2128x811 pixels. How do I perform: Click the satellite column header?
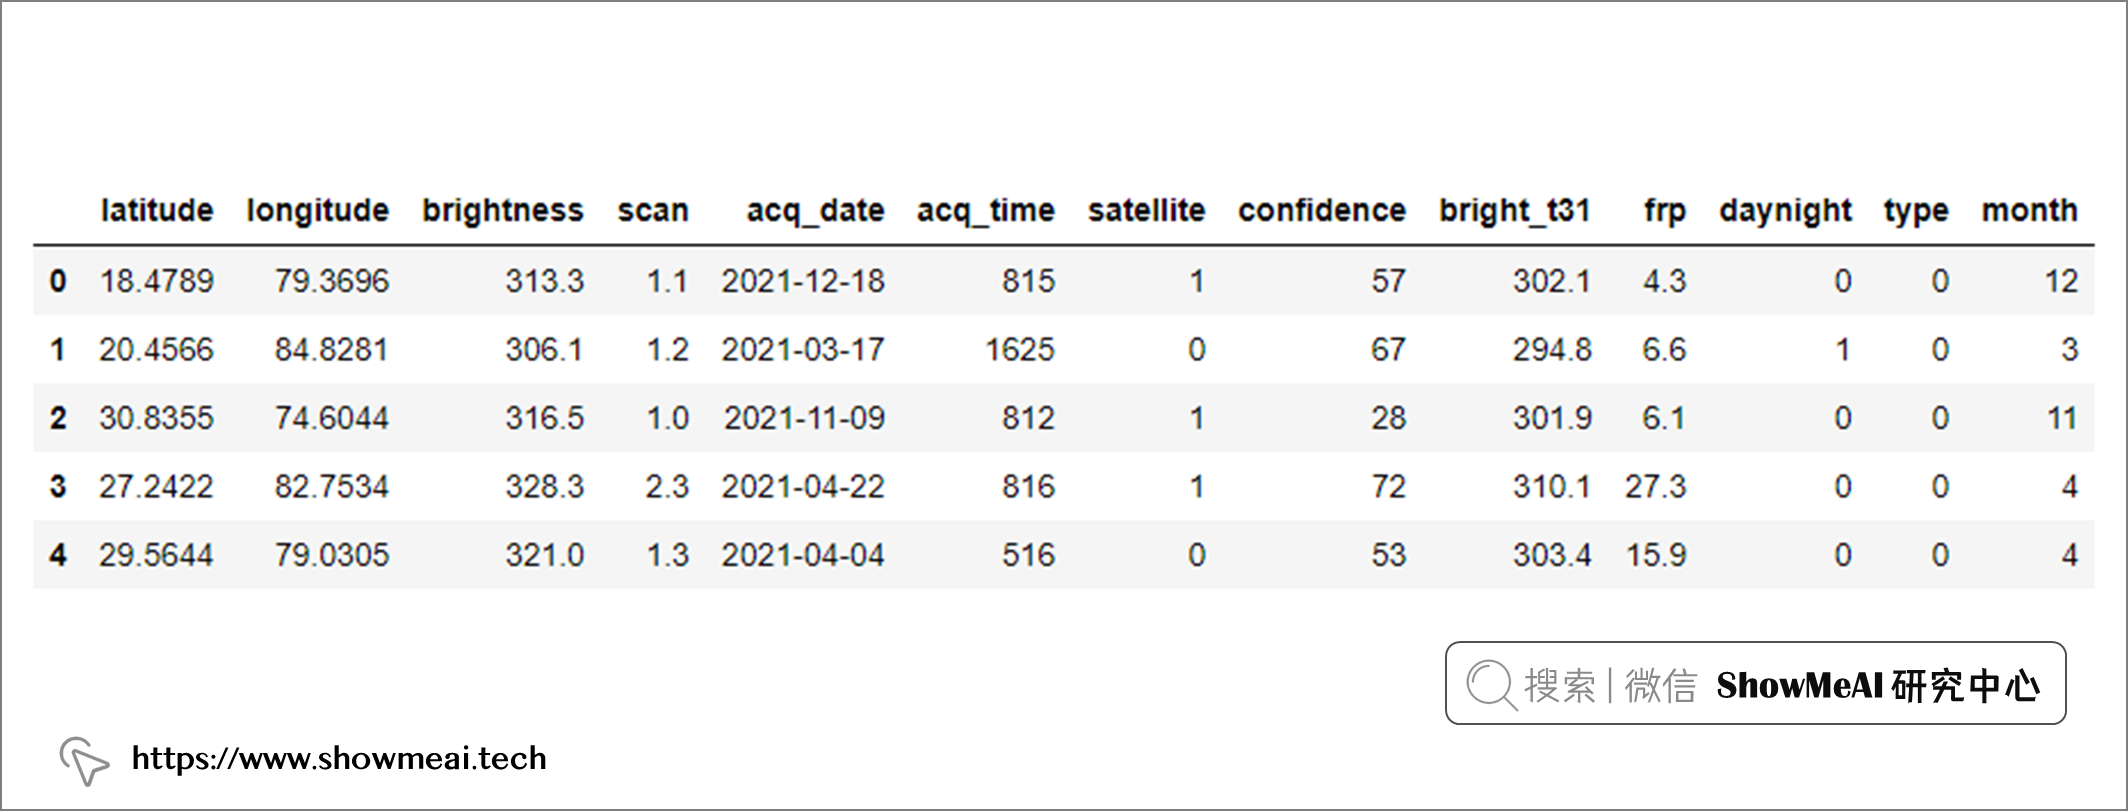coord(1147,210)
